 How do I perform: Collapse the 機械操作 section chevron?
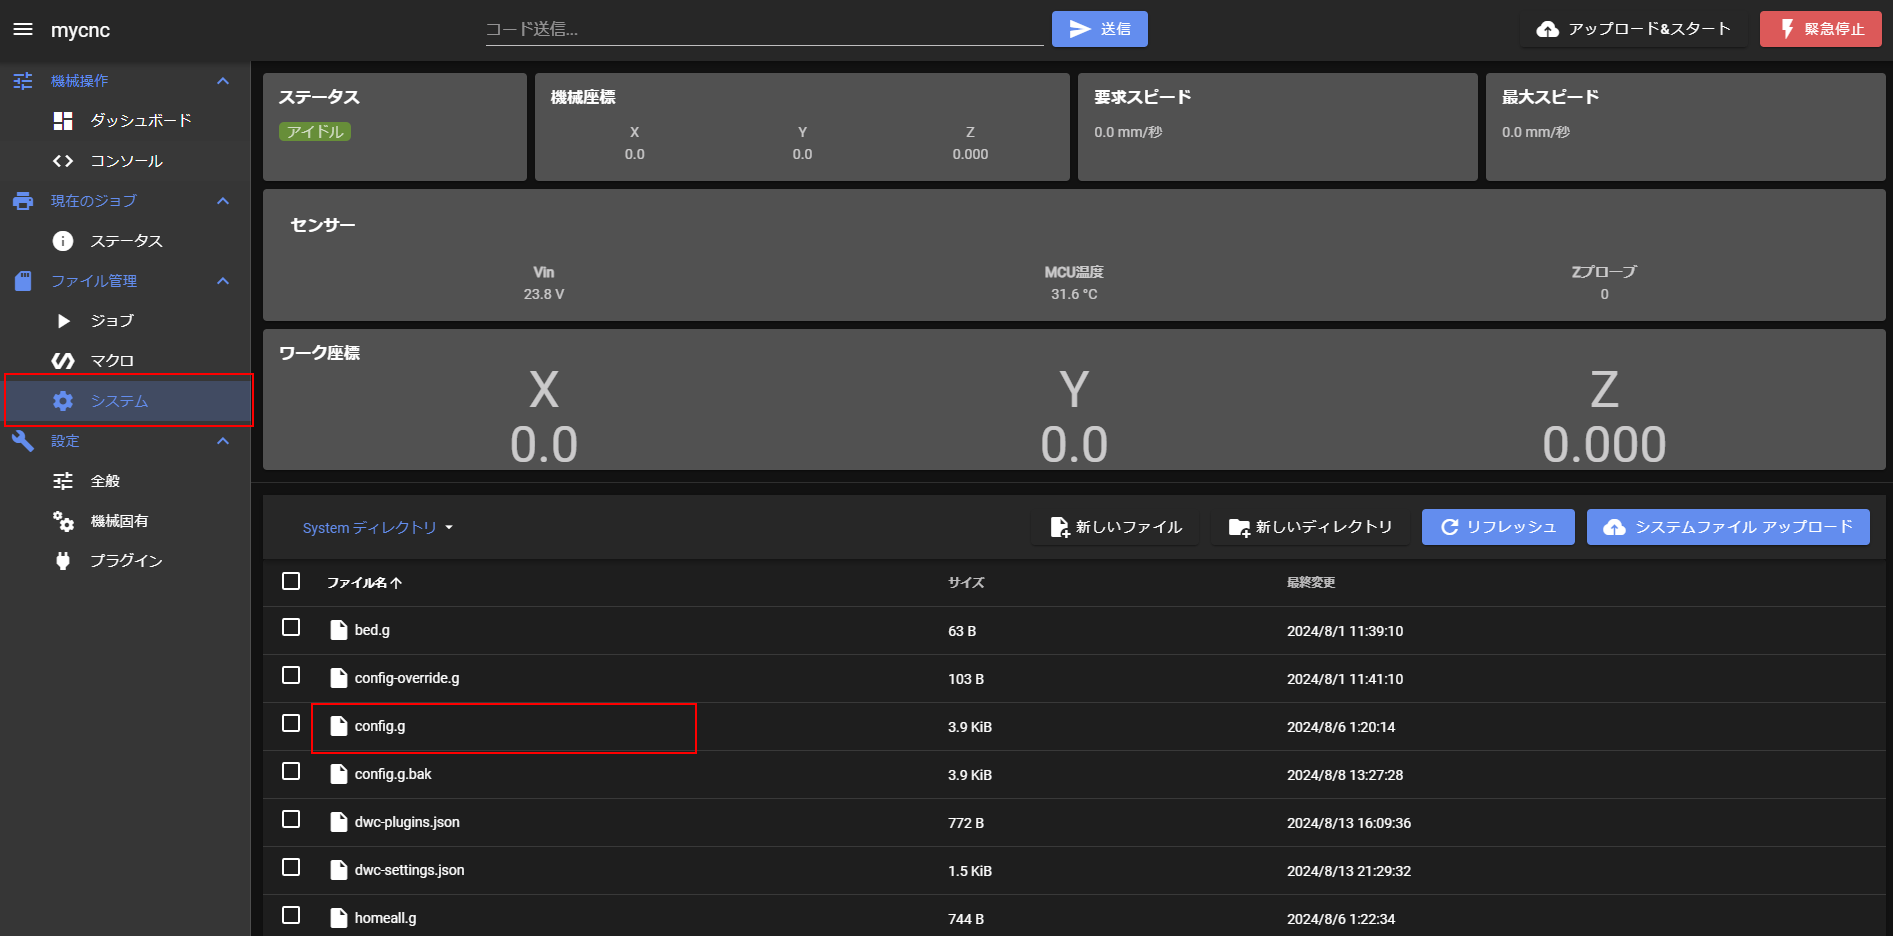(x=223, y=81)
